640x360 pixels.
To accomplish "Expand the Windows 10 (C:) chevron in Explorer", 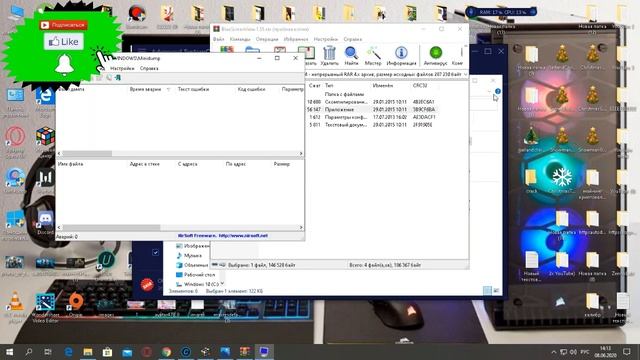I will tap(222, 284).
